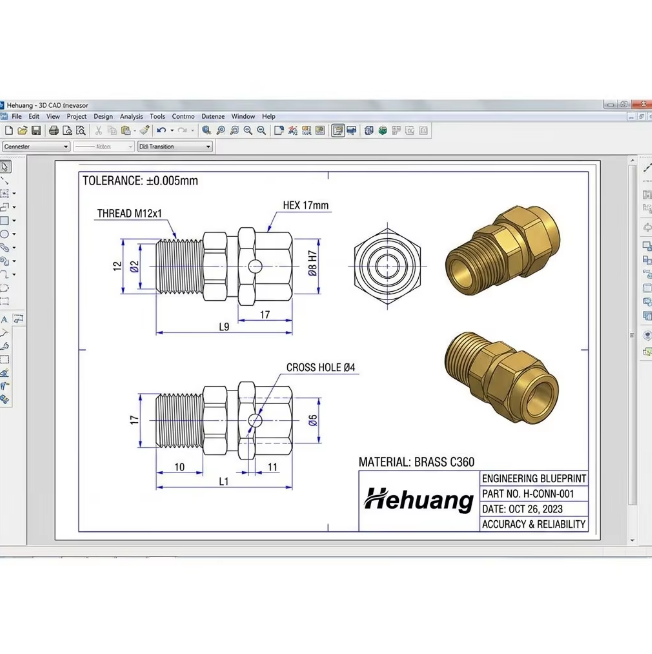Open the Project menu
The height and width of the screenshot is (654, 652).
77,117
